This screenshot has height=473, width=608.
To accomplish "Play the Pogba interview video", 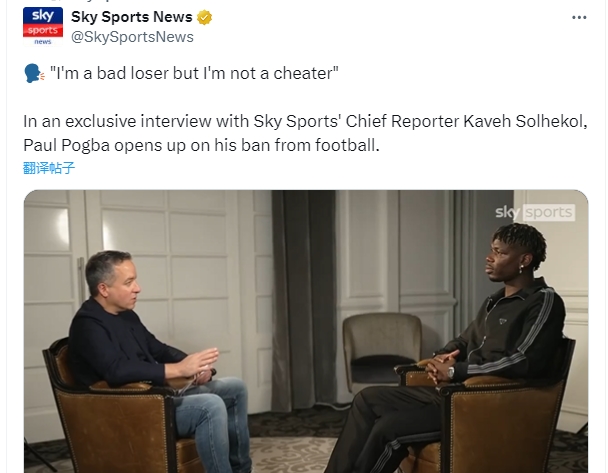I will click(x=306, y=331).
